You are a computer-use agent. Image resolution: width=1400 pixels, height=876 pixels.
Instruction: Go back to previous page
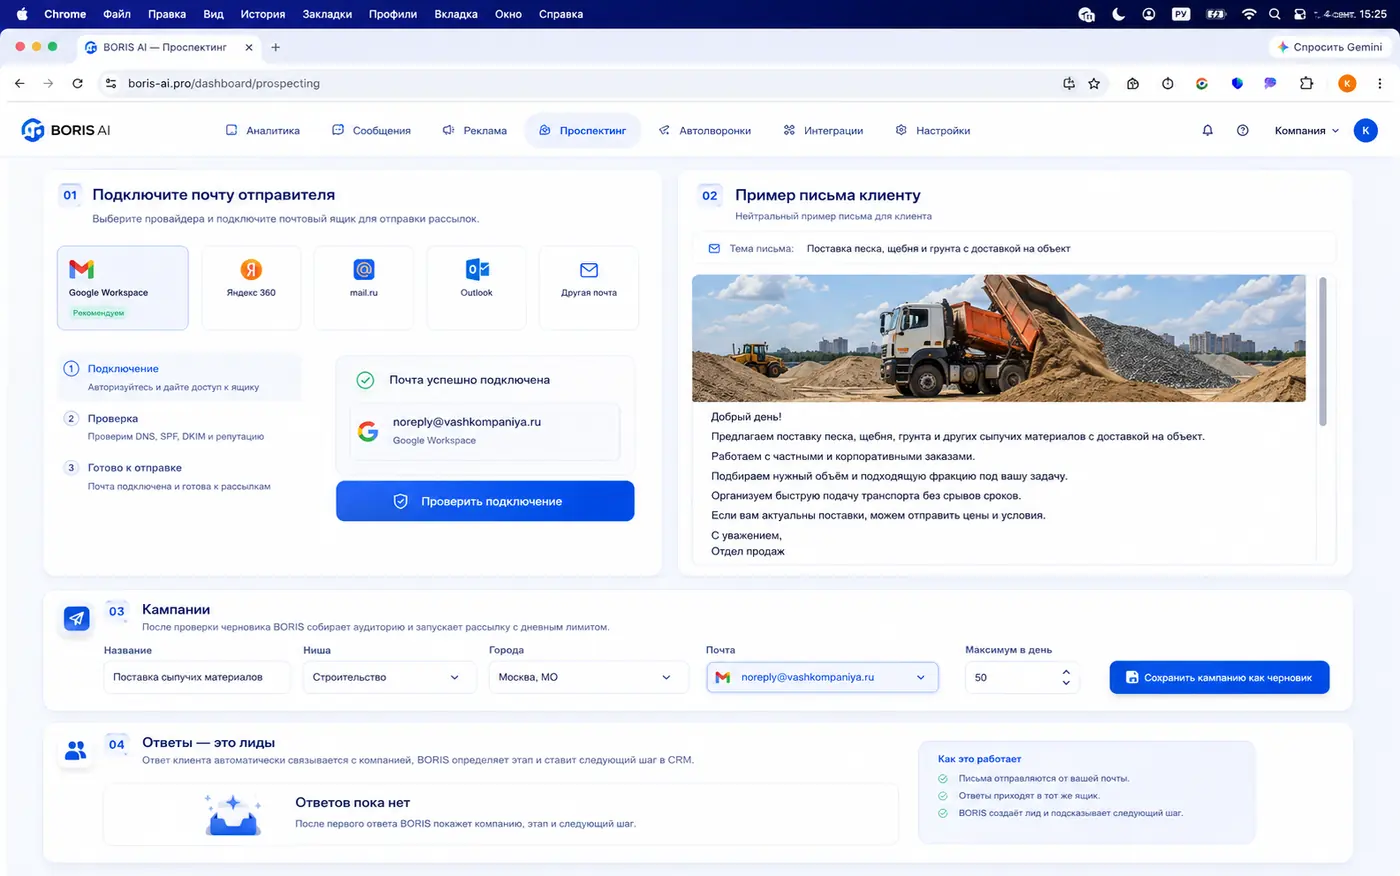point(20,84)
